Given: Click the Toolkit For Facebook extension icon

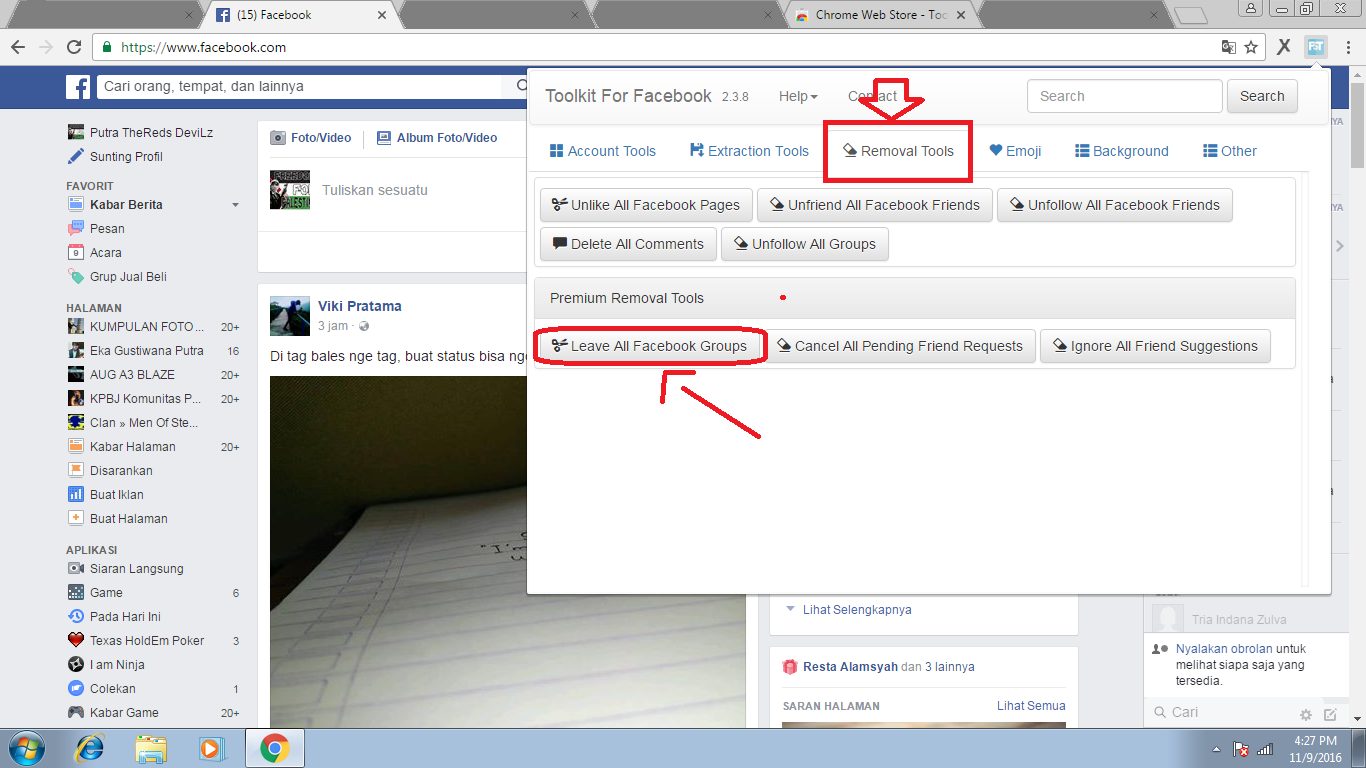Looking at the screenshot, I should click(x=1316, y=47).
